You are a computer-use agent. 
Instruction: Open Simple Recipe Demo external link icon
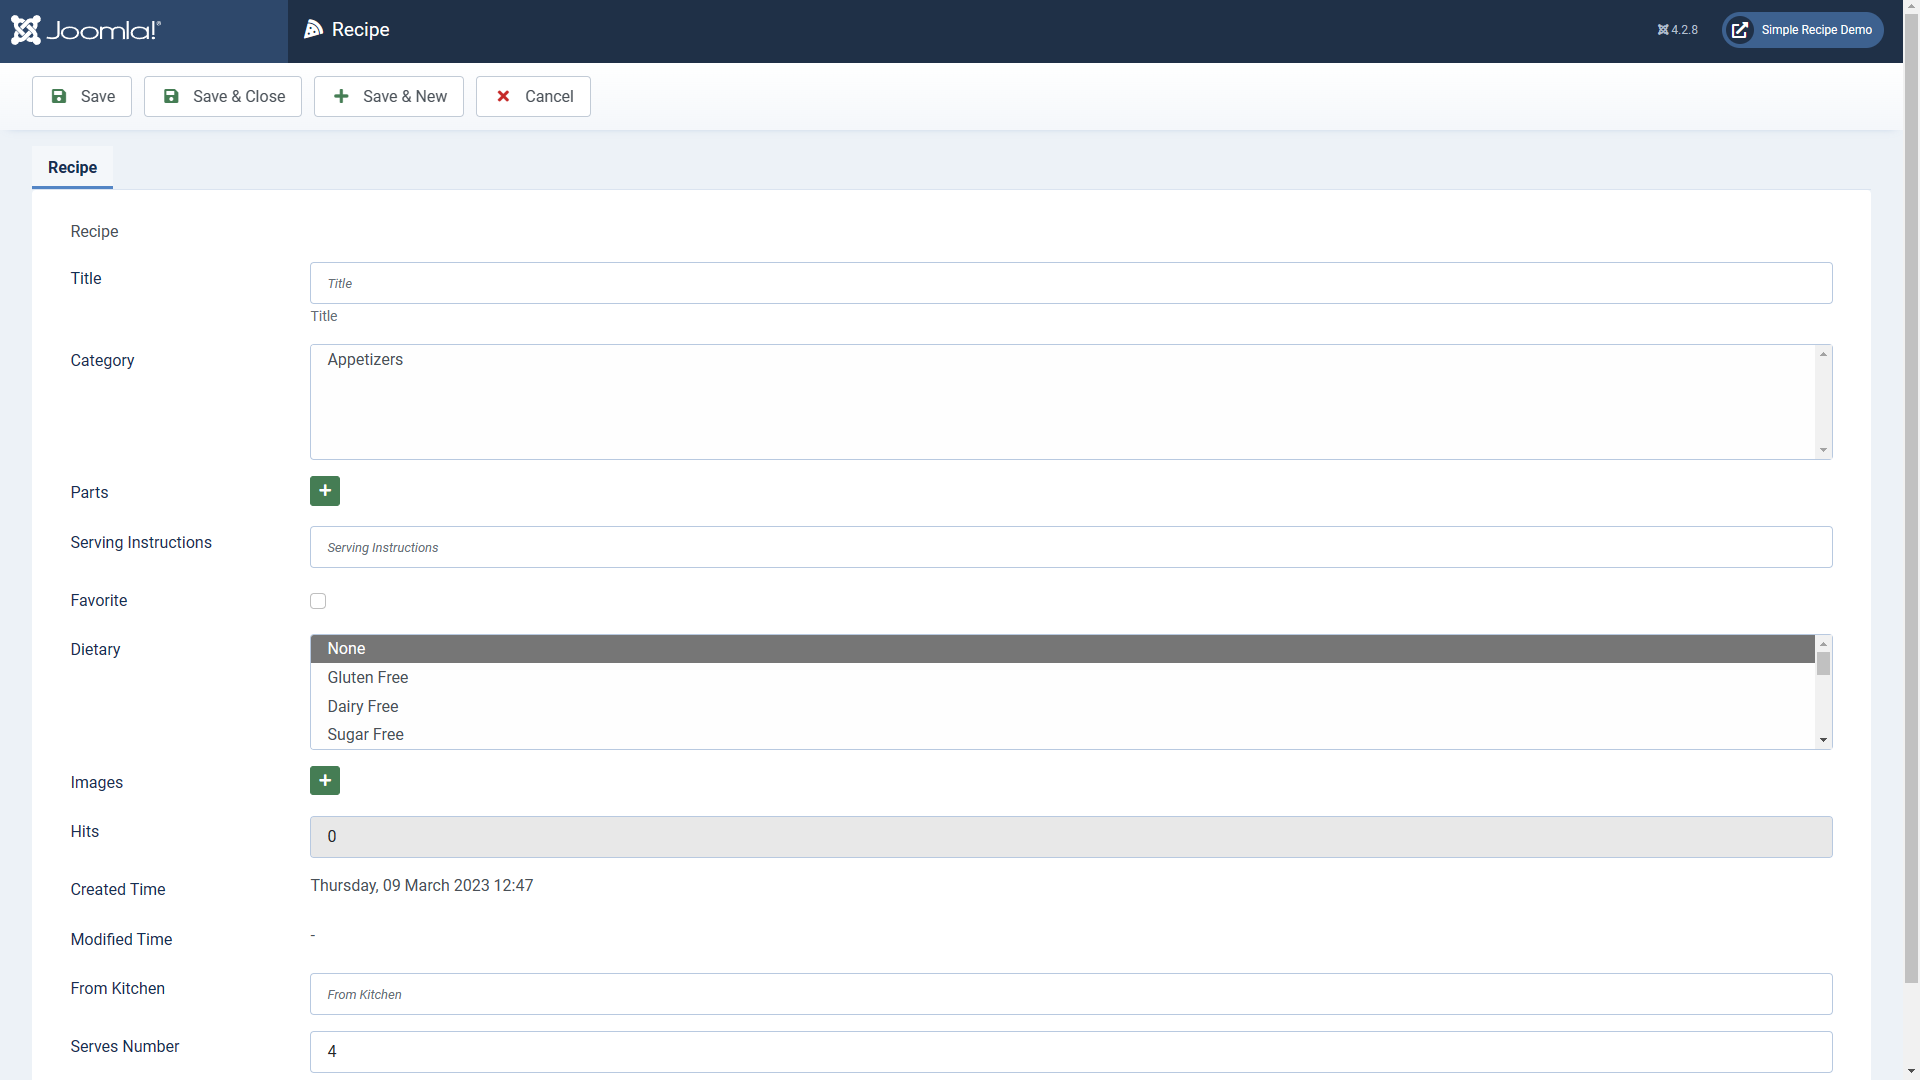(x=1740, y=30)
